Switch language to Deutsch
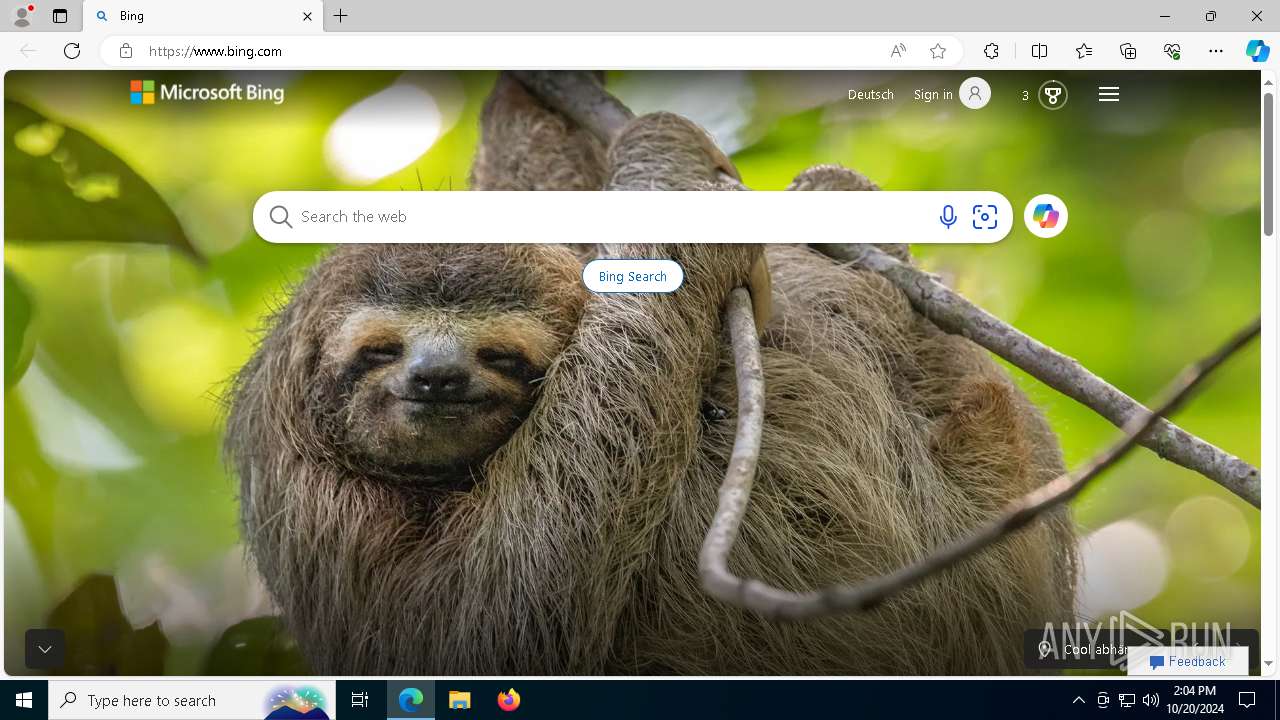The width and height of the screenshot is (1280, 720). (x=871, y=94)
